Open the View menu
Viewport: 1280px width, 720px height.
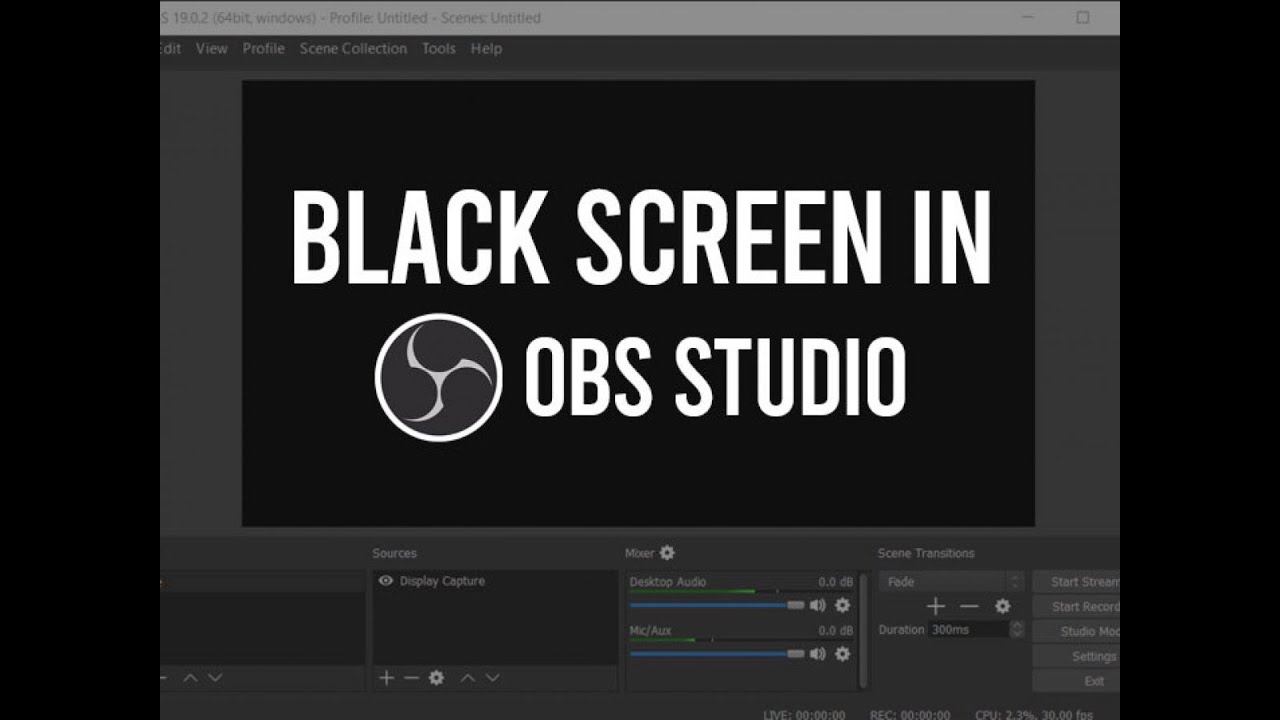(x=211, y=48)
